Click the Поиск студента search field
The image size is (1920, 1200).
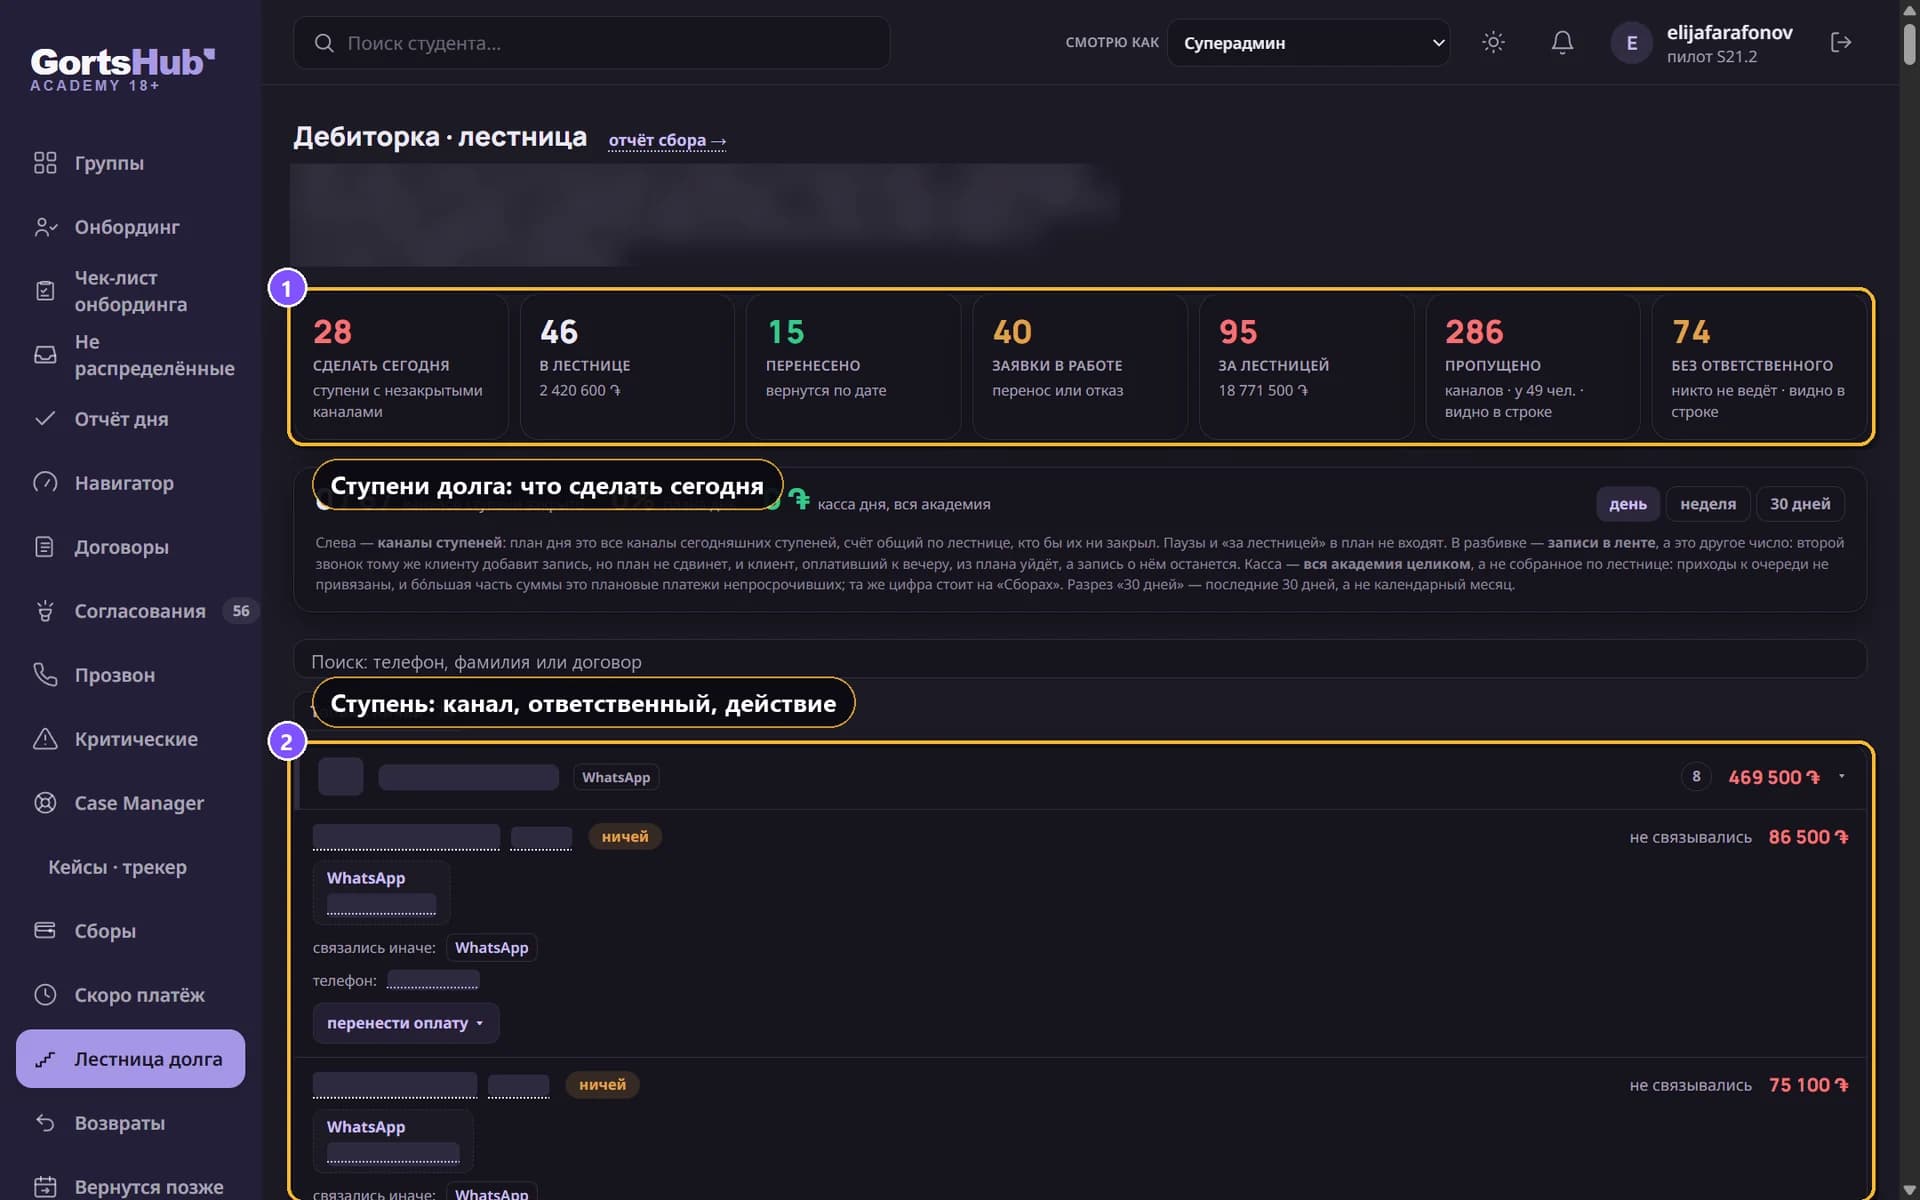591,43
